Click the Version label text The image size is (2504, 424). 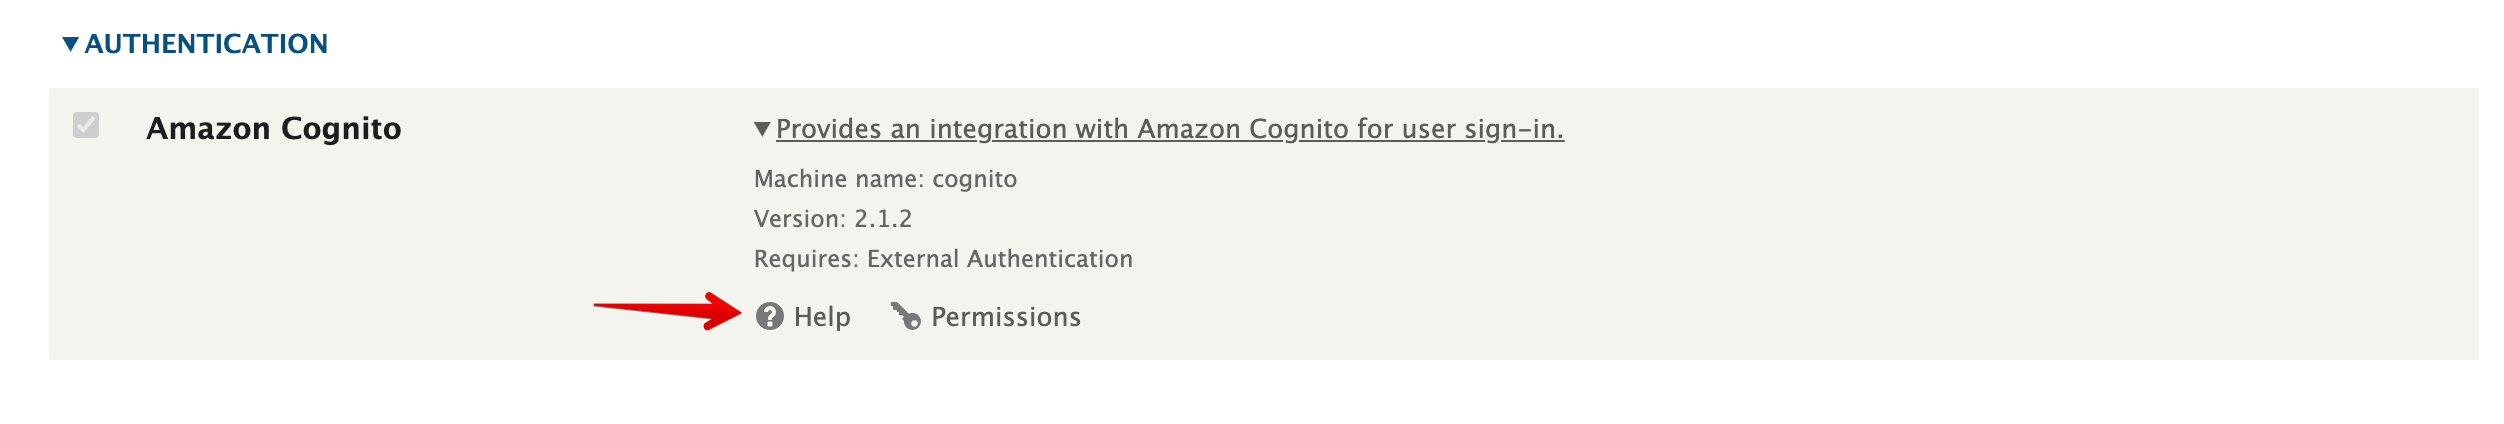click(799, 219)
